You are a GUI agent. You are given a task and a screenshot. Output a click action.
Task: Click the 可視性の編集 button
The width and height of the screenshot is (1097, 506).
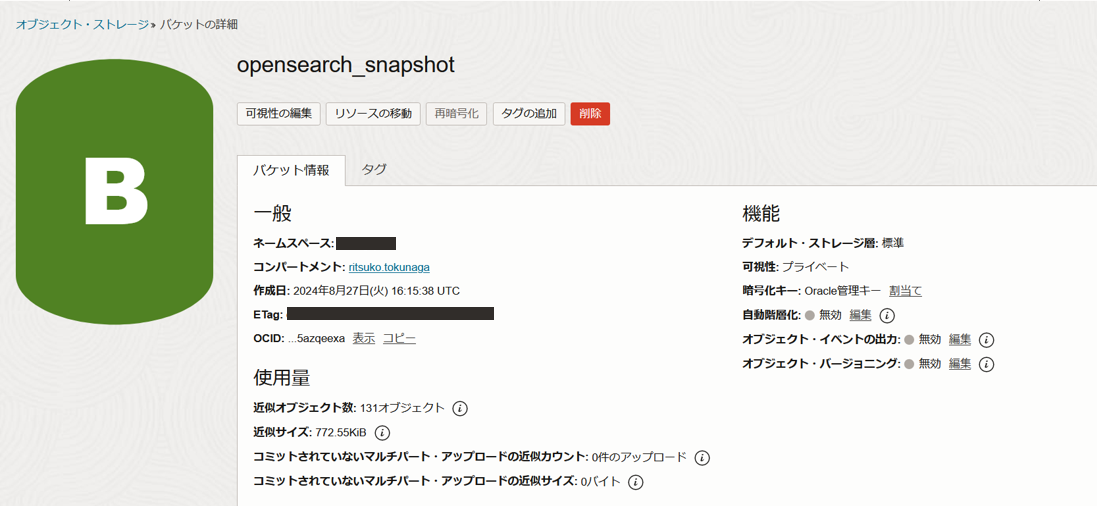pyautogui.click(x=278, y=114)
